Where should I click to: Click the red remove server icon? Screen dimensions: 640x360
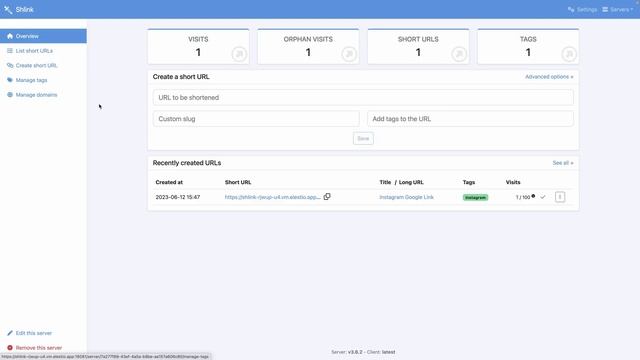(x=10, y=348)
